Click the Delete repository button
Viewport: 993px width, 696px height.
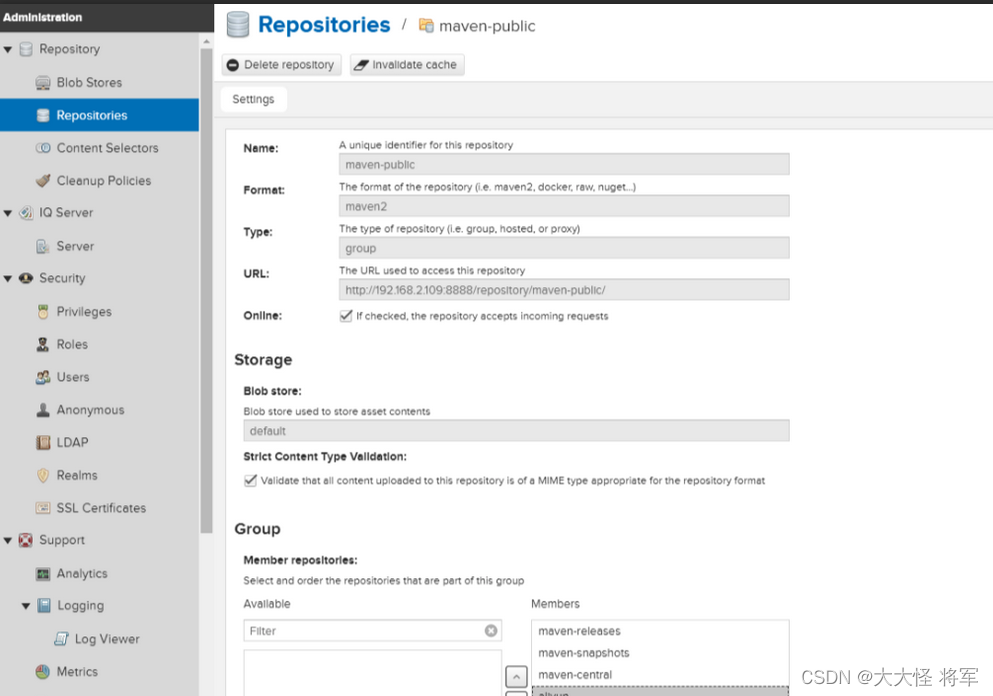click(x=281, y=65)
